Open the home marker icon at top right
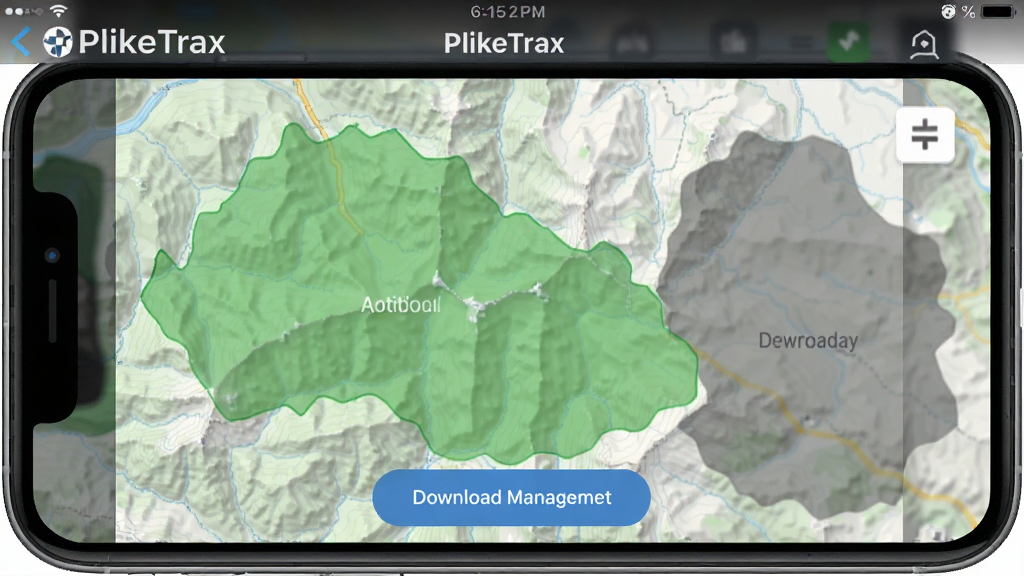The image size is (1024, 576). [x=924, y=44]
